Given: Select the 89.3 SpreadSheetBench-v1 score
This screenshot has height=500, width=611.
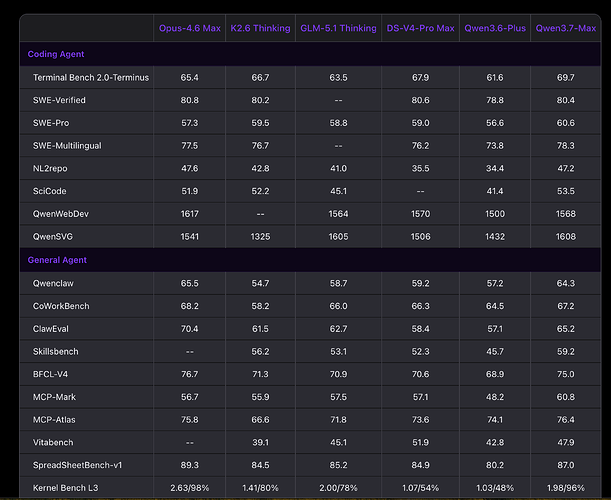Looking at the screenshot, I should point(190,465).
